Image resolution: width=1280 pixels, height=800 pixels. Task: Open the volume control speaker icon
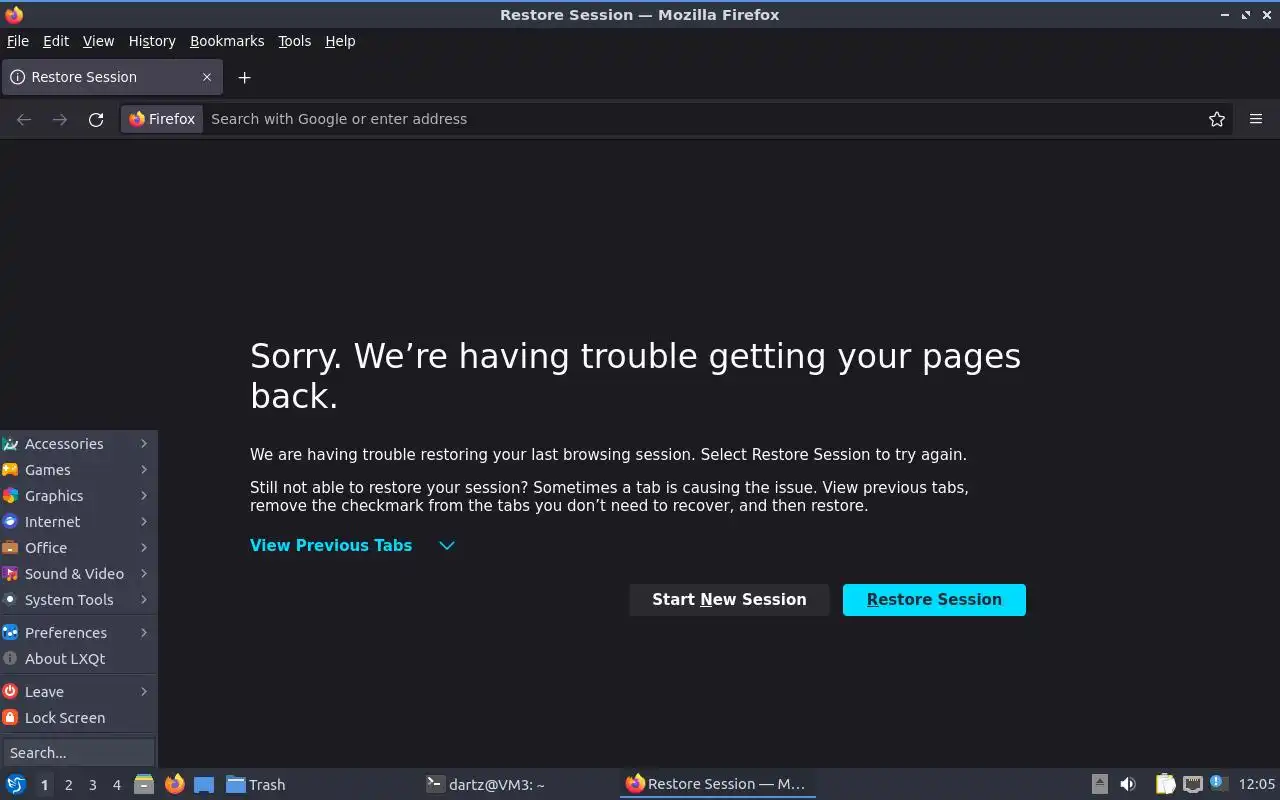click(x=1128, y=784)
